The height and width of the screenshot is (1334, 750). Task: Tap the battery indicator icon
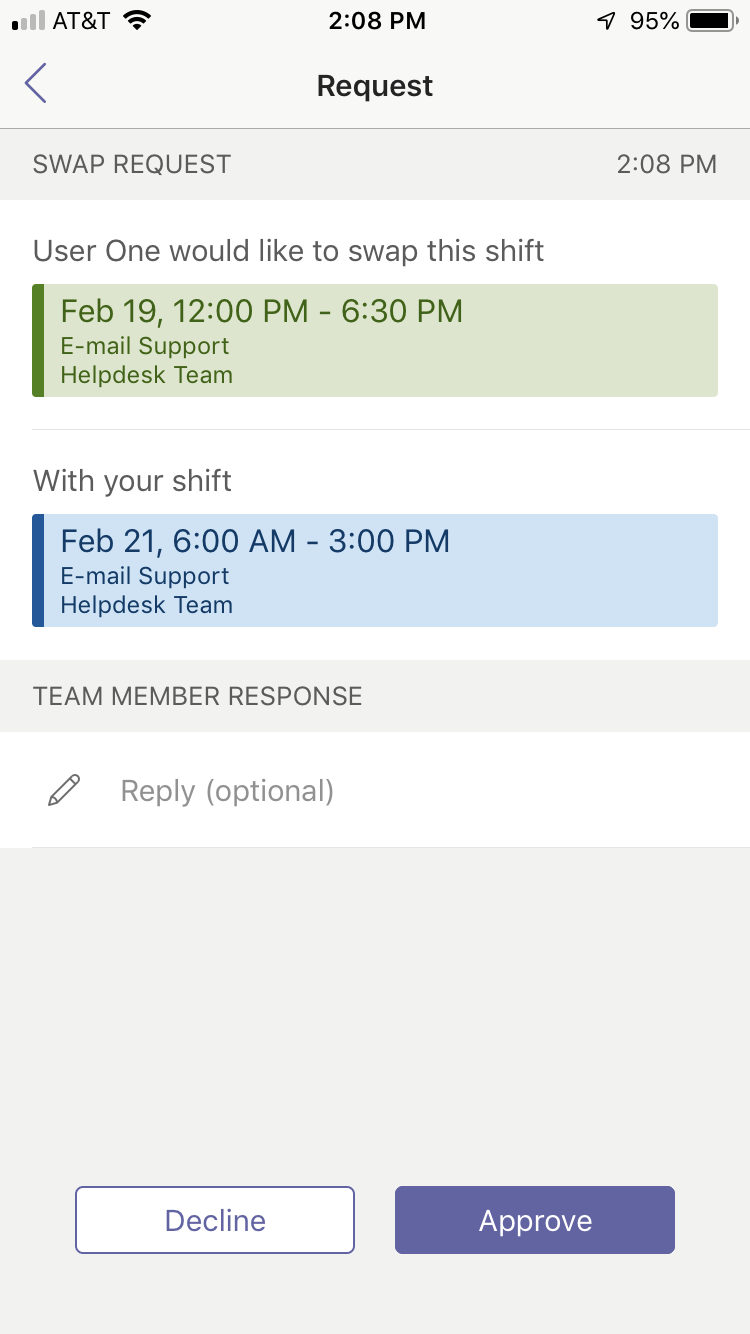coord(711,21)
